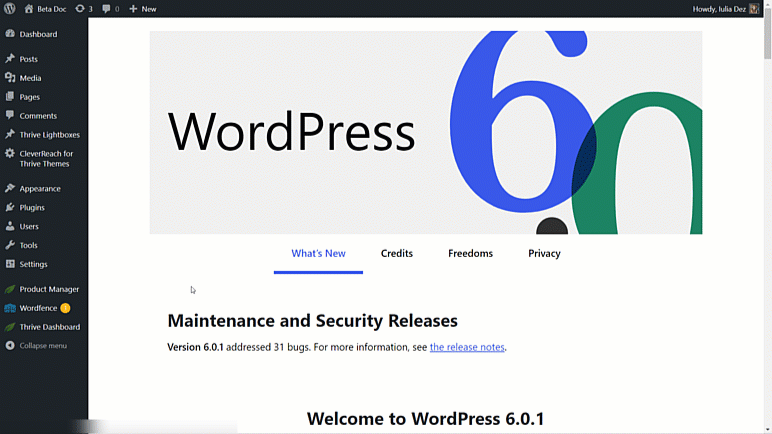Open Product Manager menu label

click(x=49, y=289)
